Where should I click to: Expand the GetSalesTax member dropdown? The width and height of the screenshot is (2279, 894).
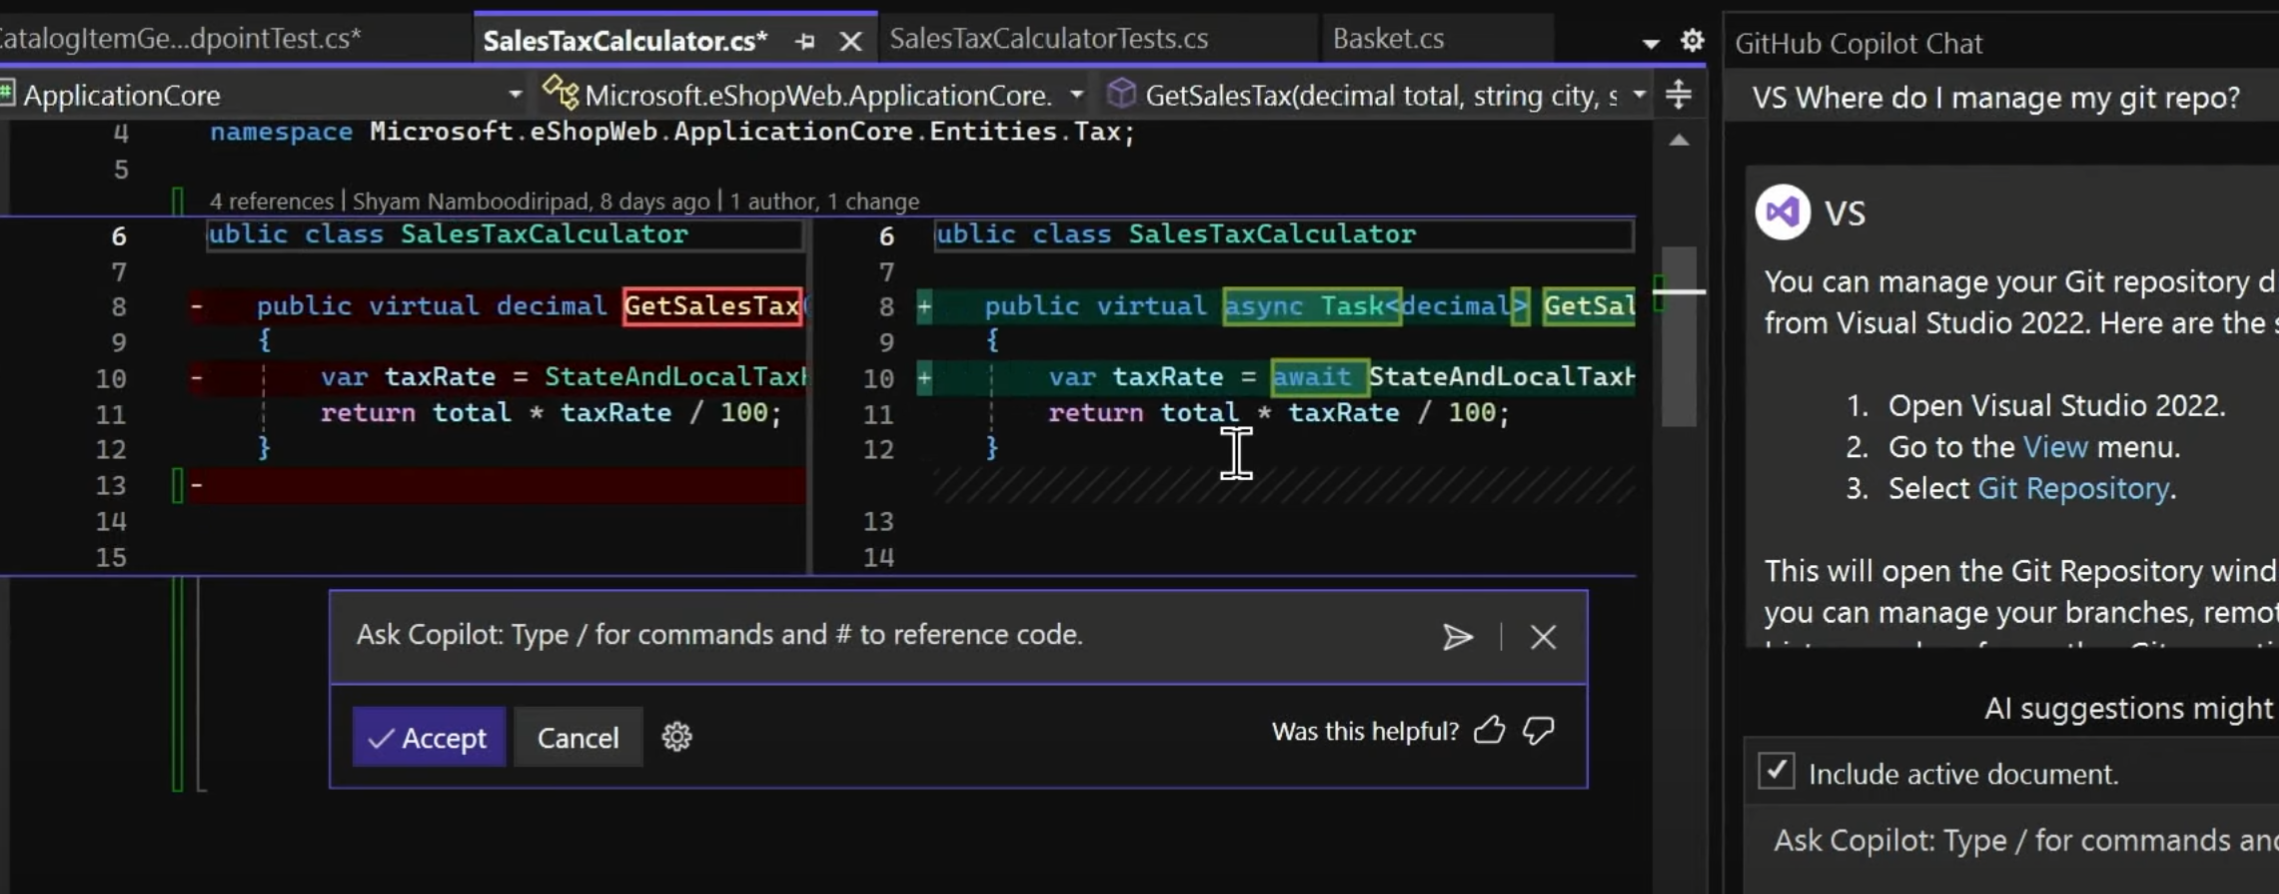1639,95
